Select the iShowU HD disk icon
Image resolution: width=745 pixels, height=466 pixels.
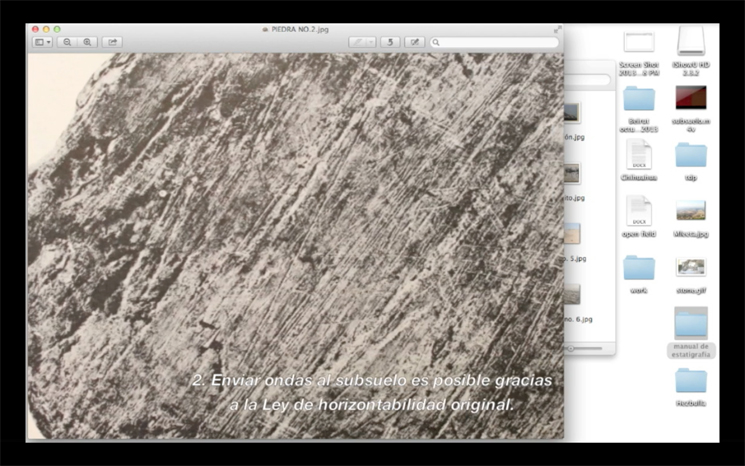[x=690, y=41]
